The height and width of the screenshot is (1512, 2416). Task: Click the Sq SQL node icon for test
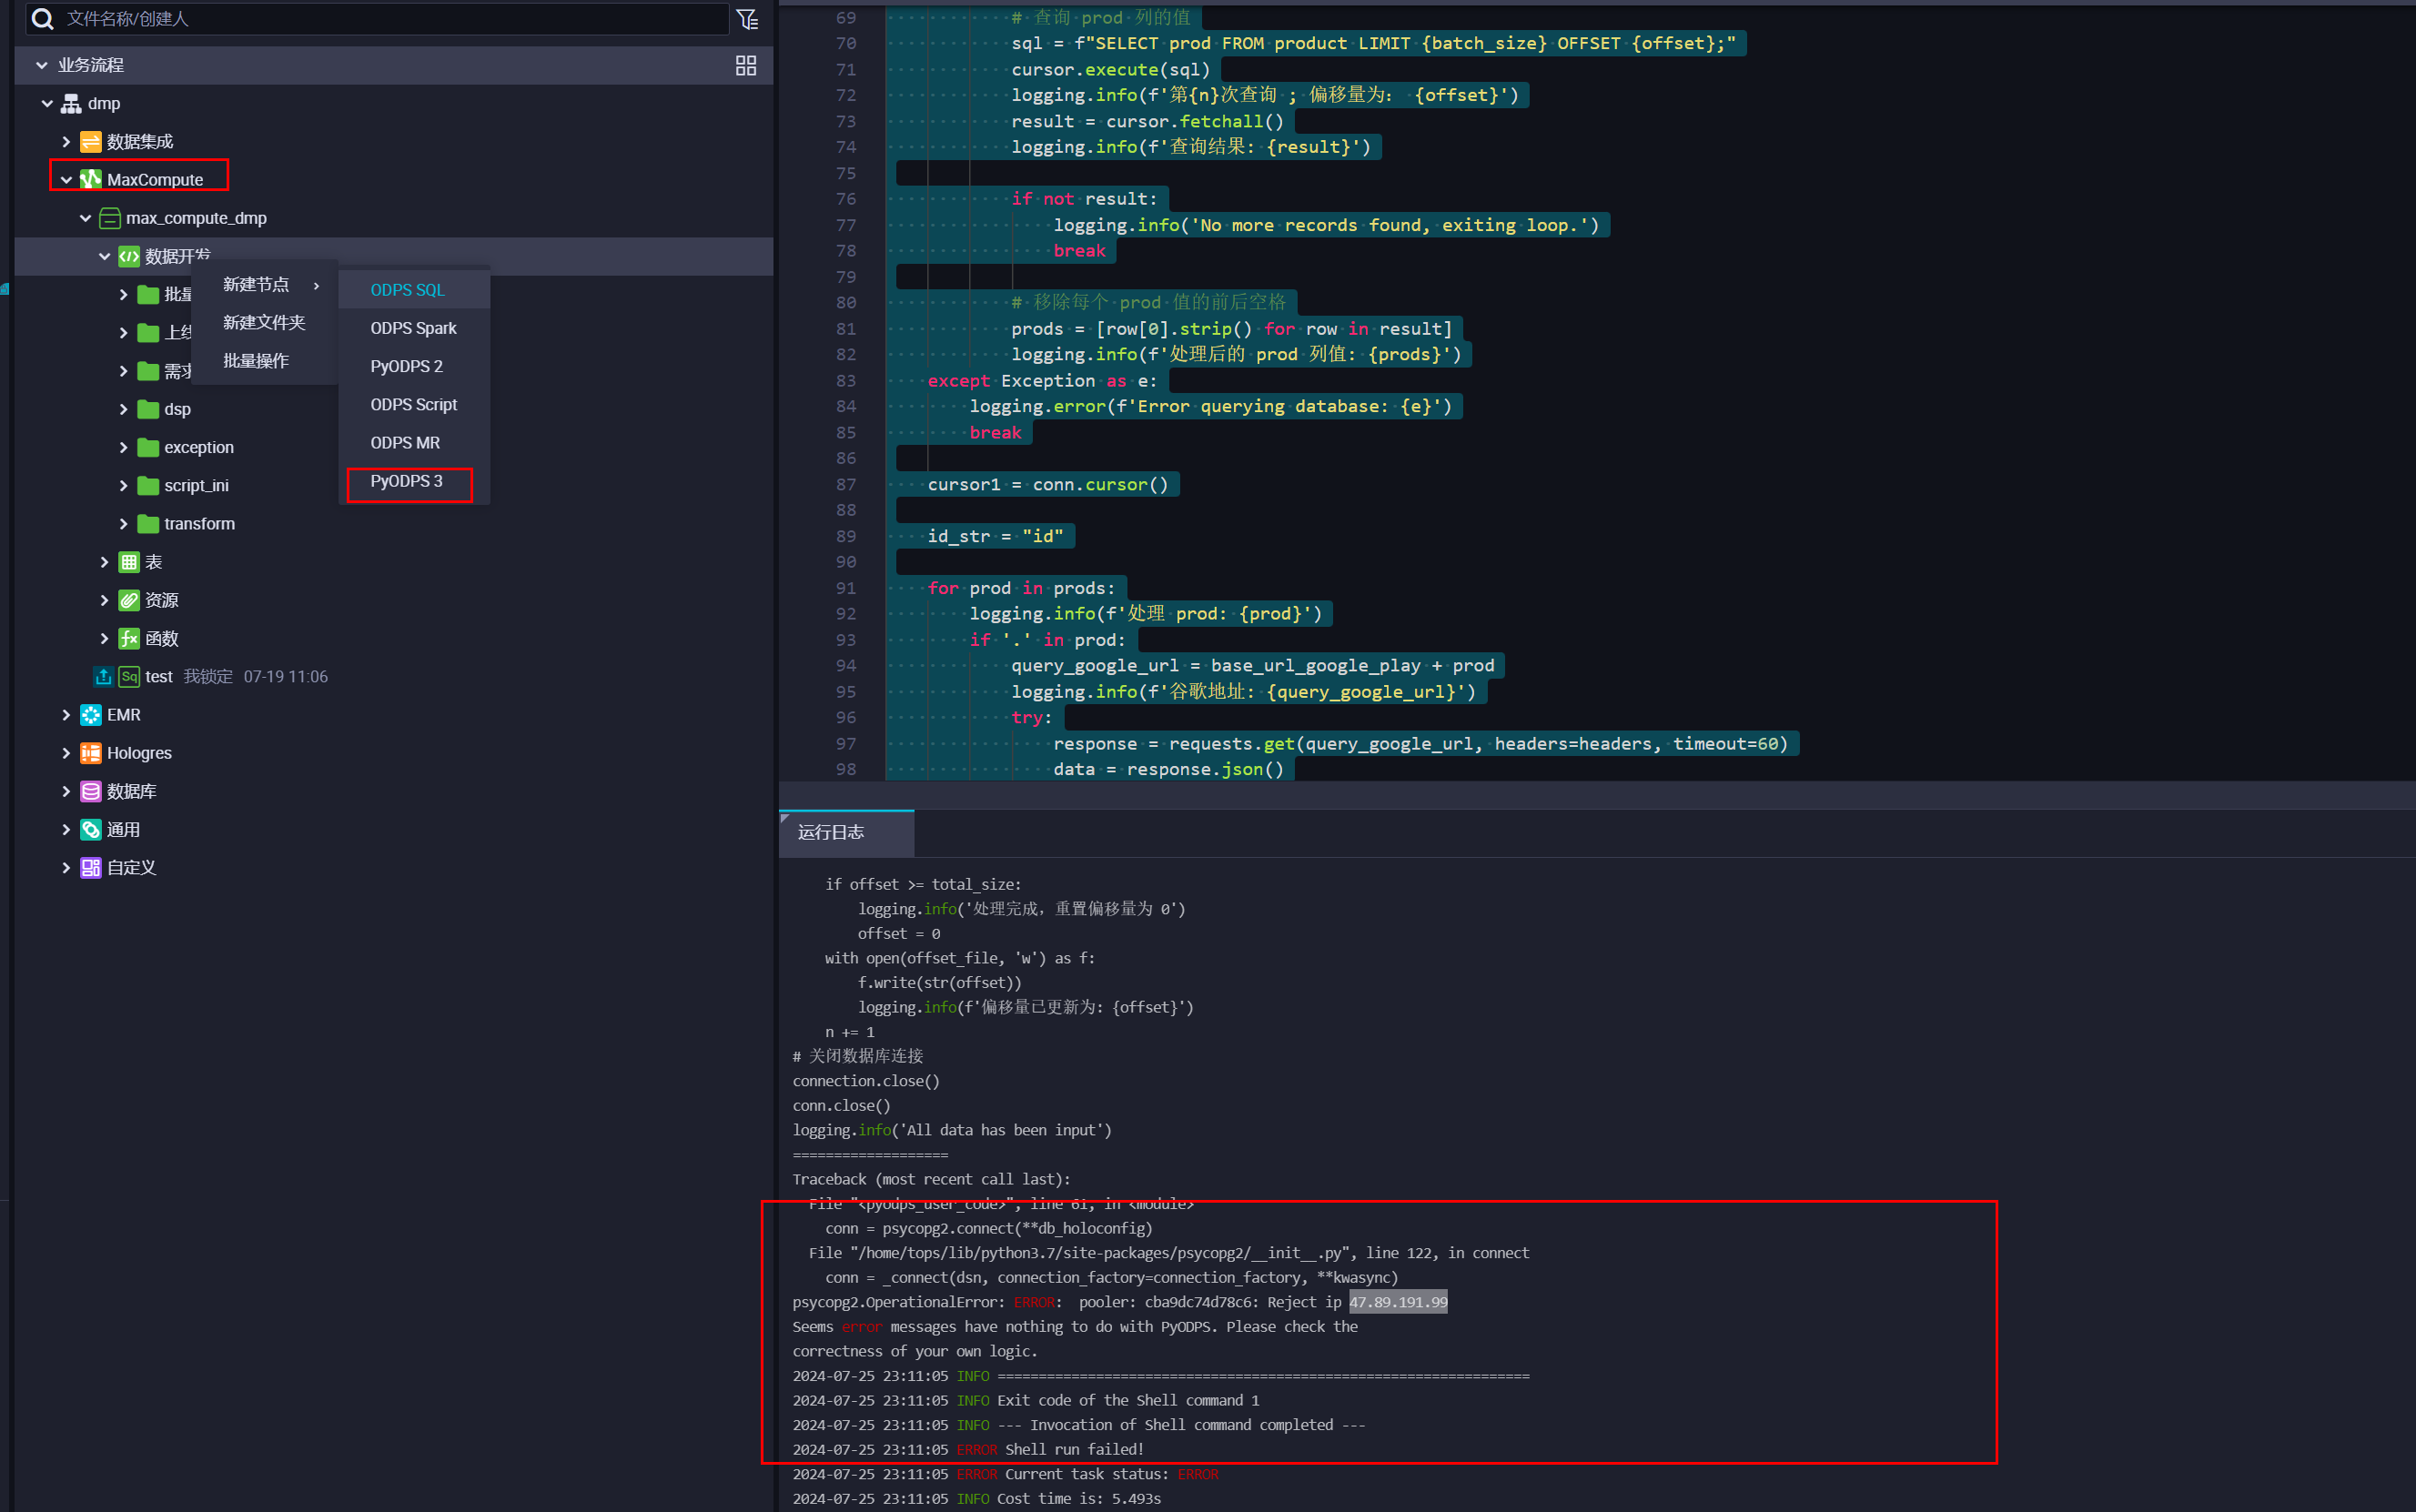tap(129, 677)
